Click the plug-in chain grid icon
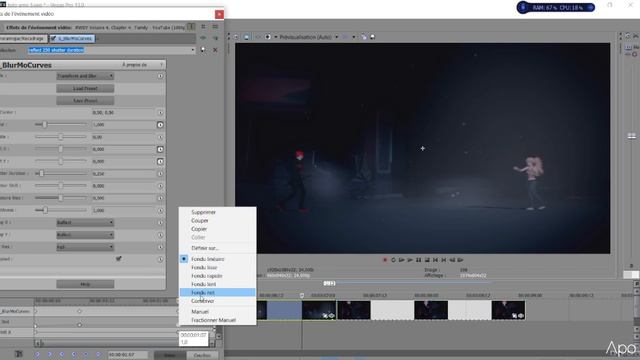The width and height of the screenshot is (640, 360). [203, 27]
